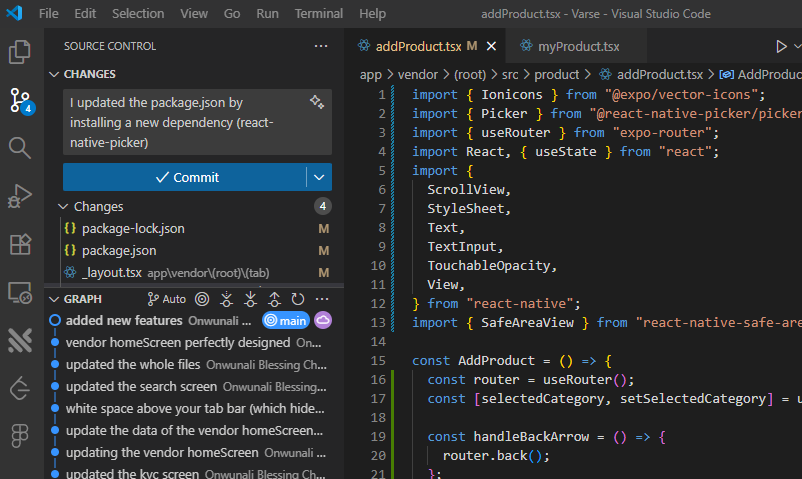
Task: Click line number 15 in the gutter
Action: [x=378, y=361]
